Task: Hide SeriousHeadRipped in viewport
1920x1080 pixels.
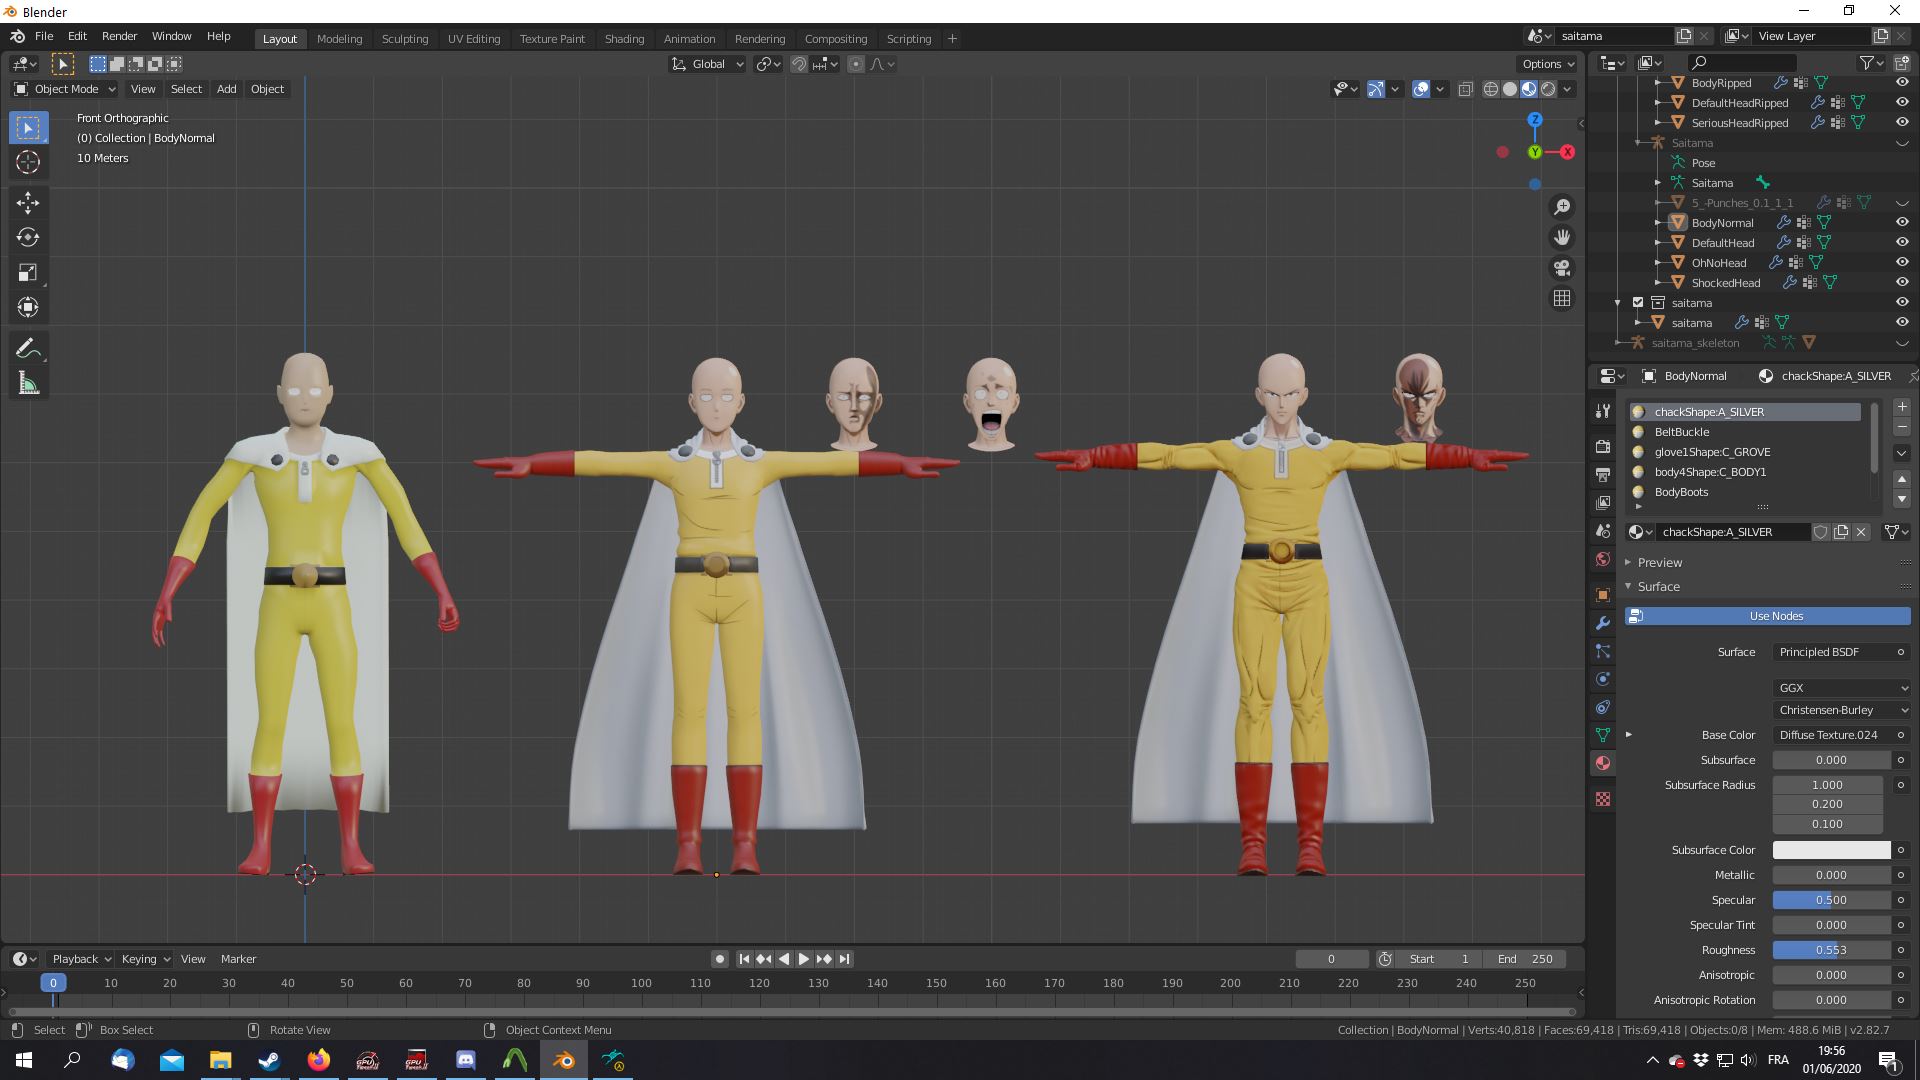Action: coord(1902,122)
